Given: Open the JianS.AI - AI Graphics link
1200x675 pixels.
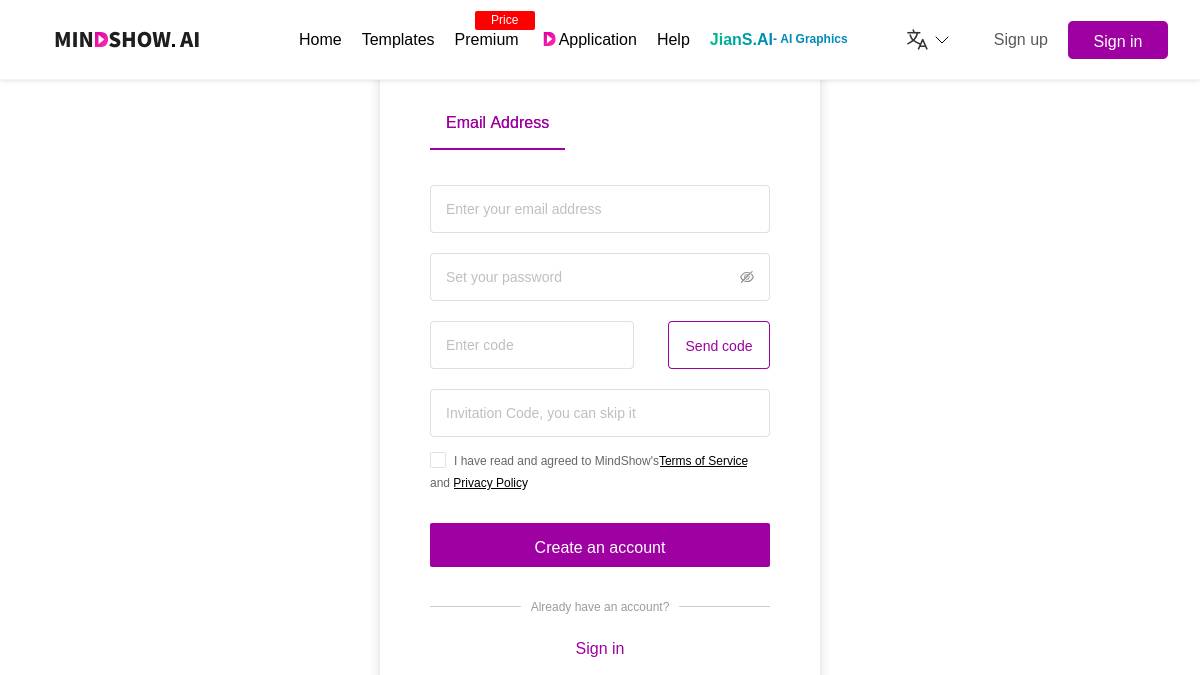Looking at the screenshot, I should pos(779,39).
